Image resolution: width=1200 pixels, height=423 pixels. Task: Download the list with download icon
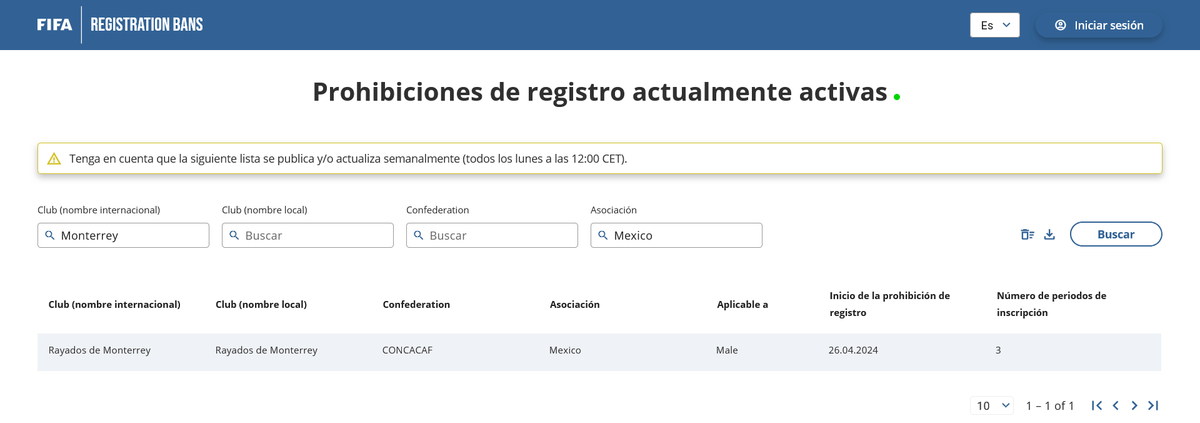(1049, 235)
